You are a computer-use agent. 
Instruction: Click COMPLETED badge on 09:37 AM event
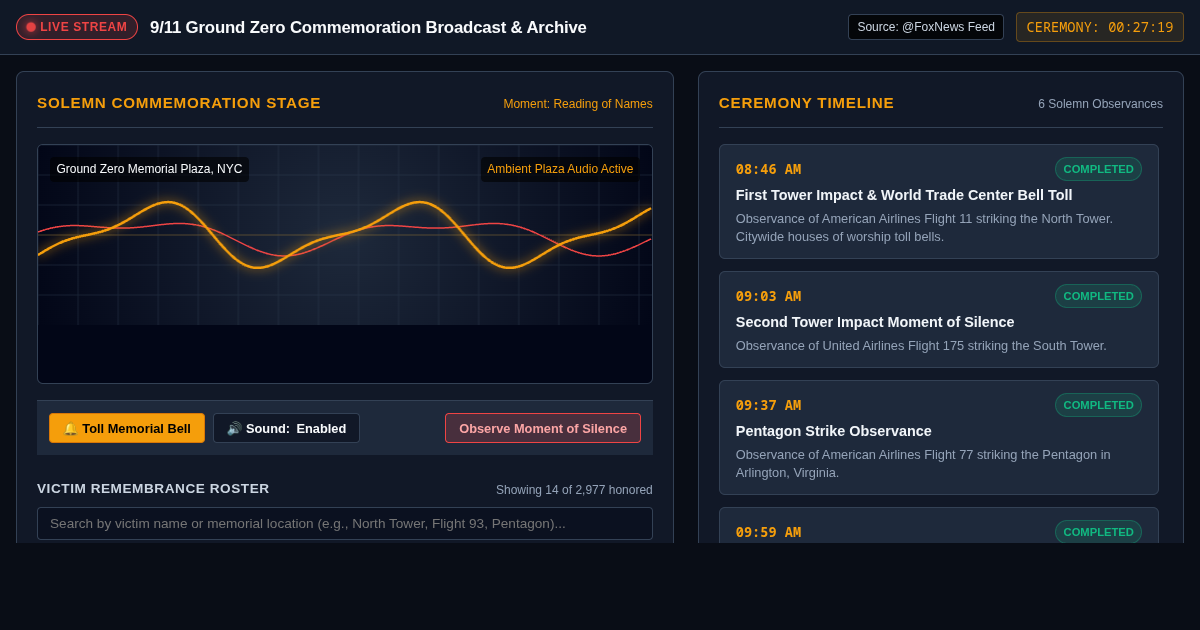[1098, 405]
